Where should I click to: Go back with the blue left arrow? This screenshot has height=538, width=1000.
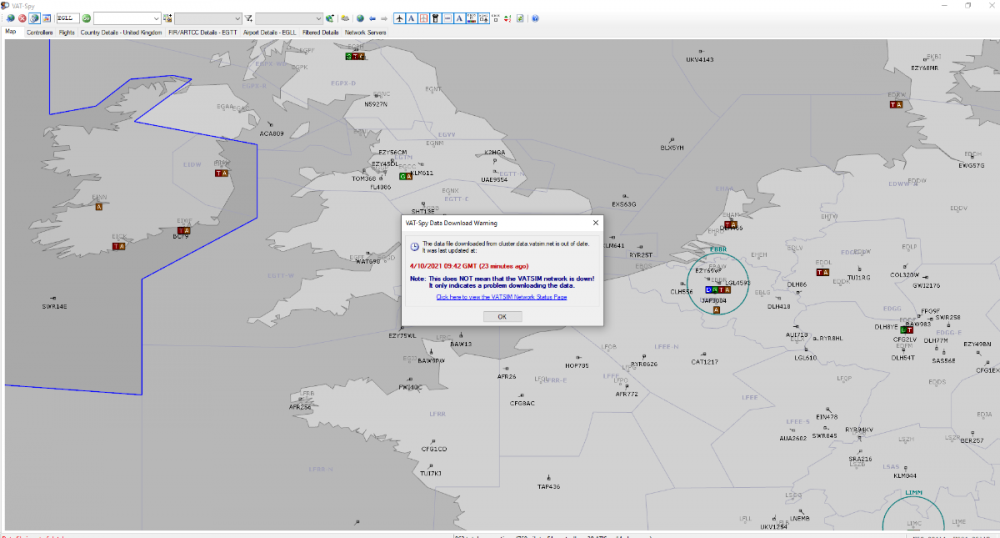(x=372, y=18)
